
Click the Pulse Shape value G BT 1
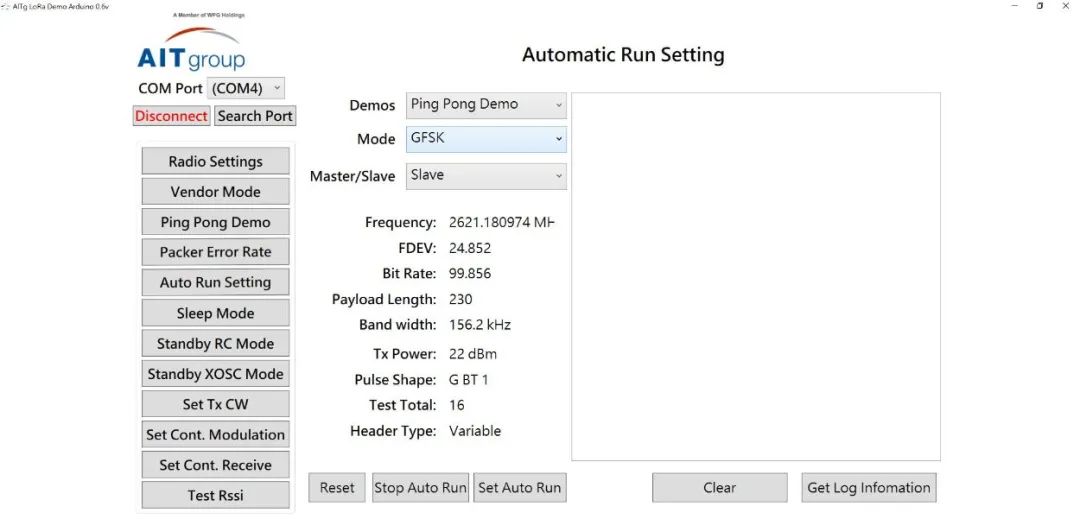468,380
